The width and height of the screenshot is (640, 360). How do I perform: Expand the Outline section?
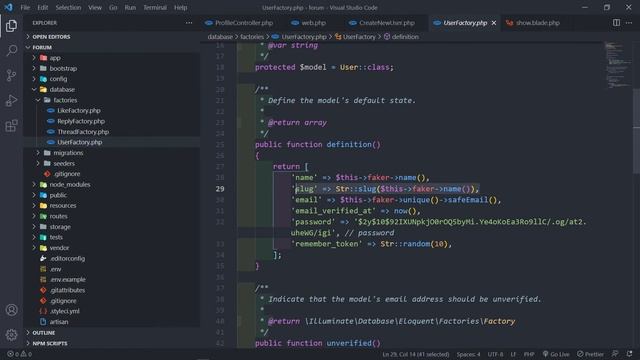(44, 333)
